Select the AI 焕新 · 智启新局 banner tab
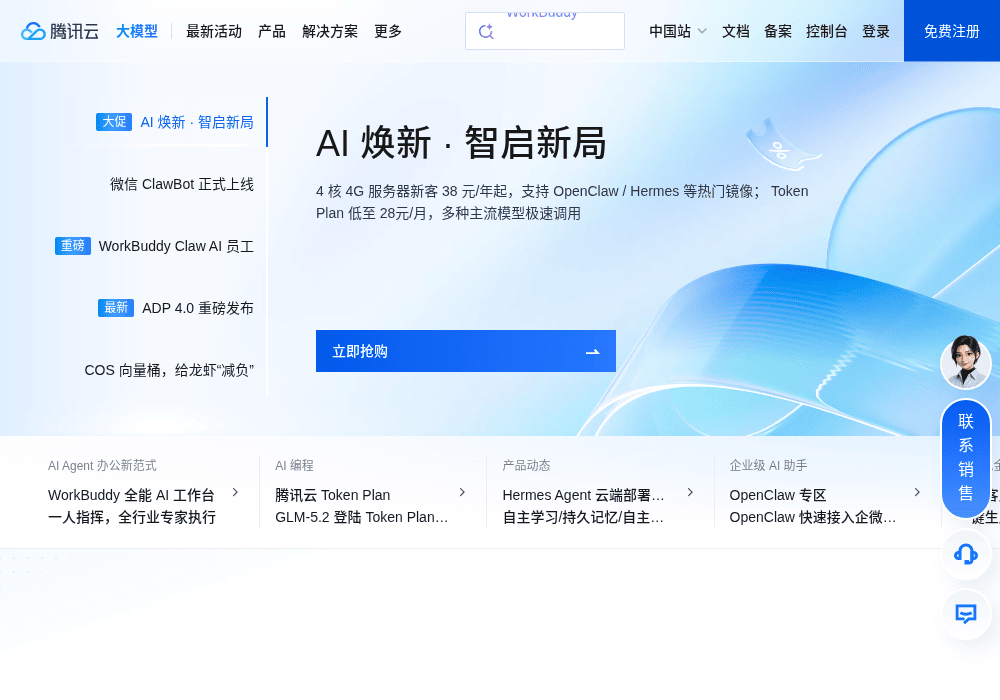This screenshot has width=1000, height=700. (x=197, y=122)
